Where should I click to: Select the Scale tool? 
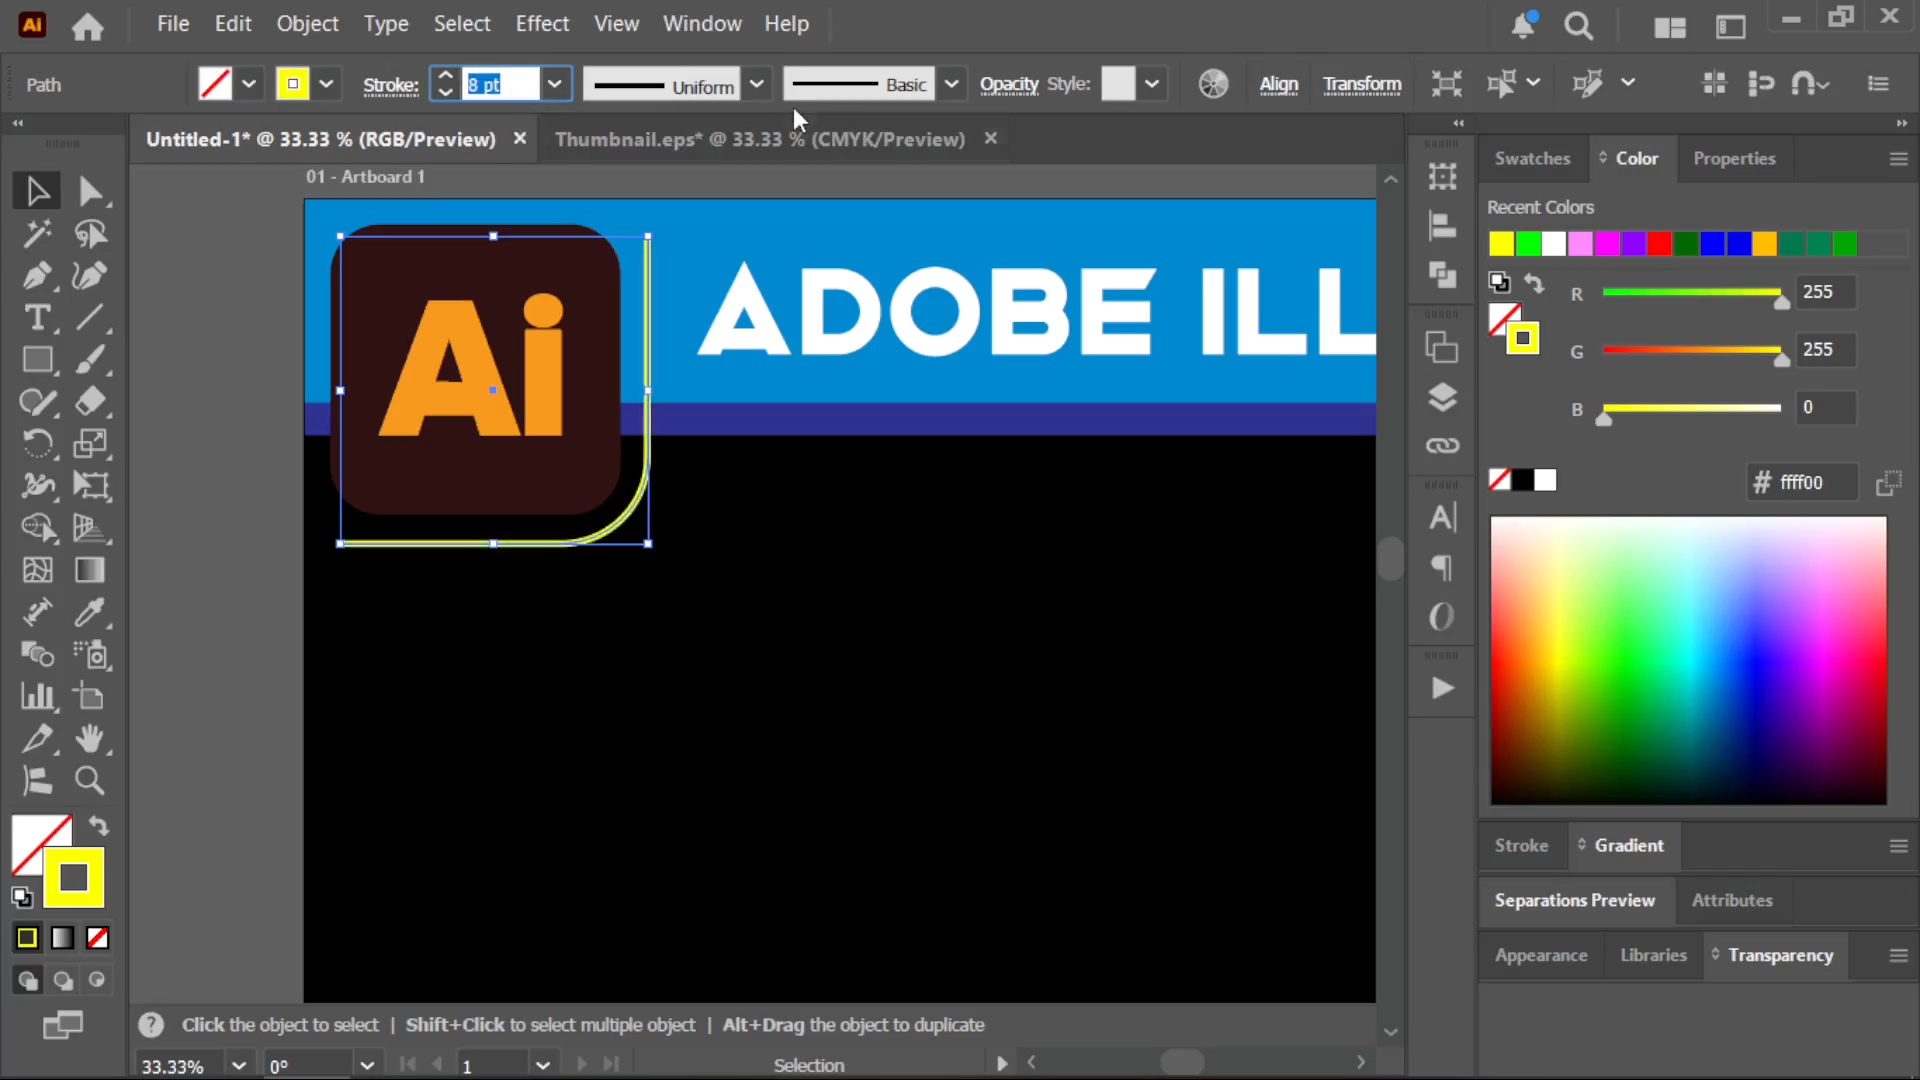tap(90, 444)
